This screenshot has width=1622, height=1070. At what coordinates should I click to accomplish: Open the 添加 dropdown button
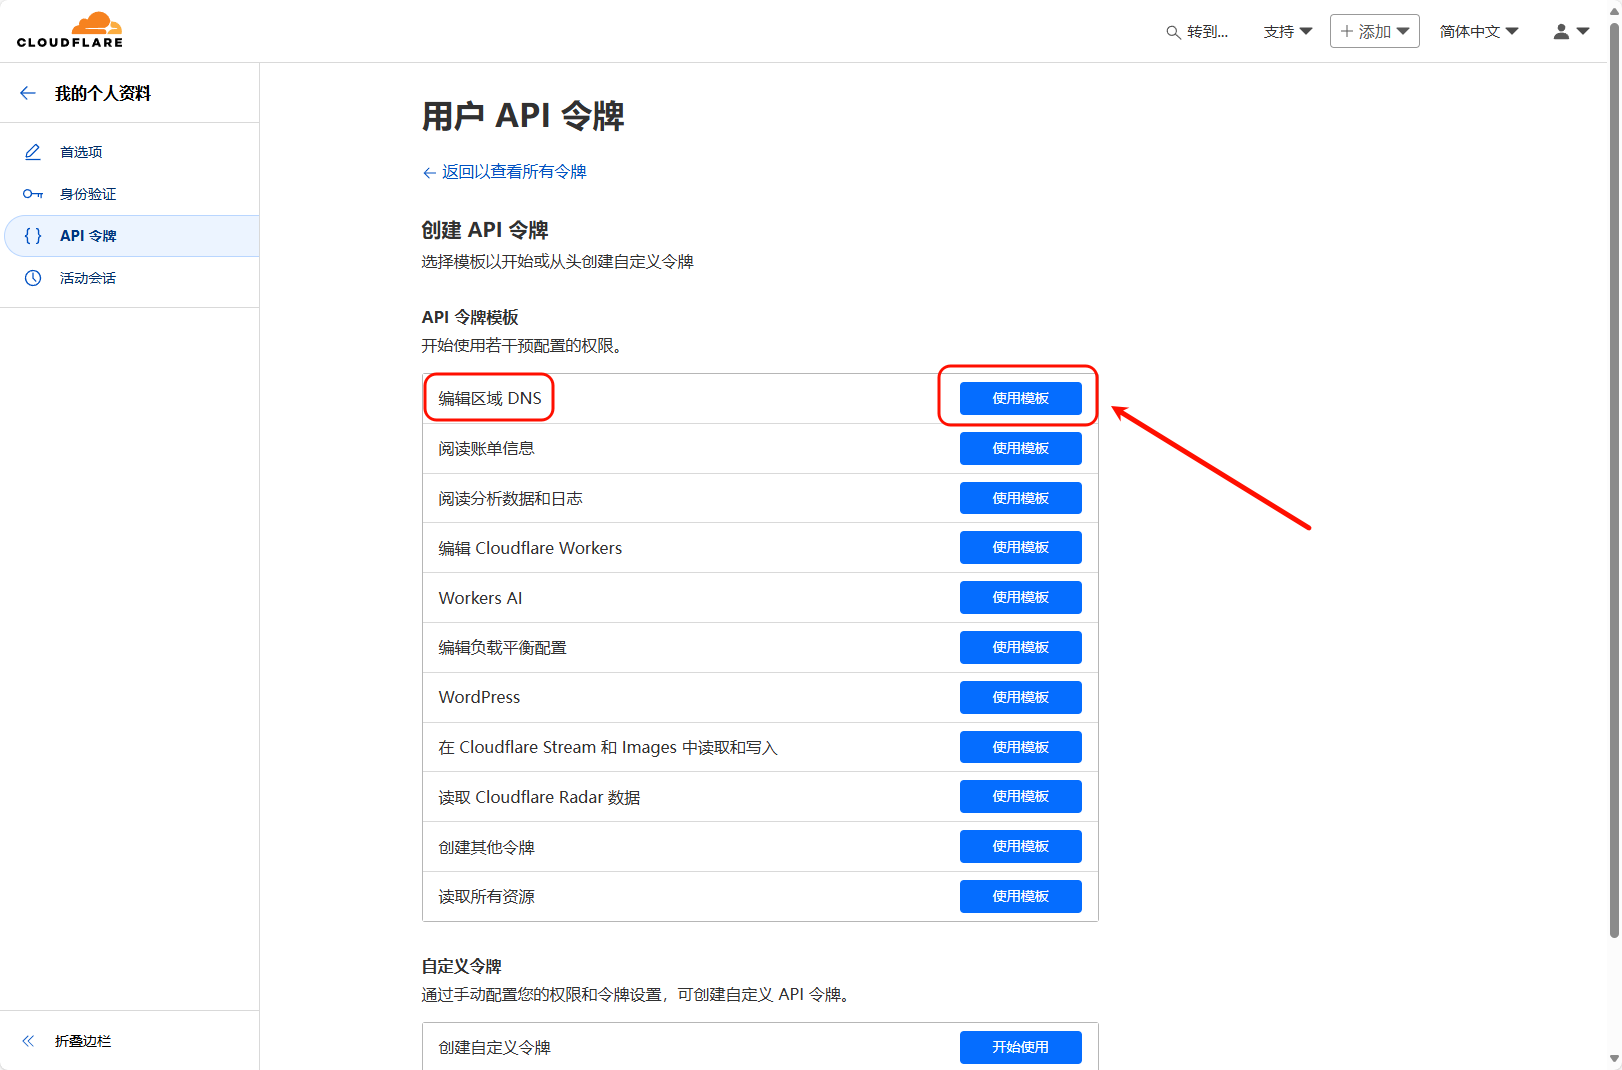[1374, 32]
